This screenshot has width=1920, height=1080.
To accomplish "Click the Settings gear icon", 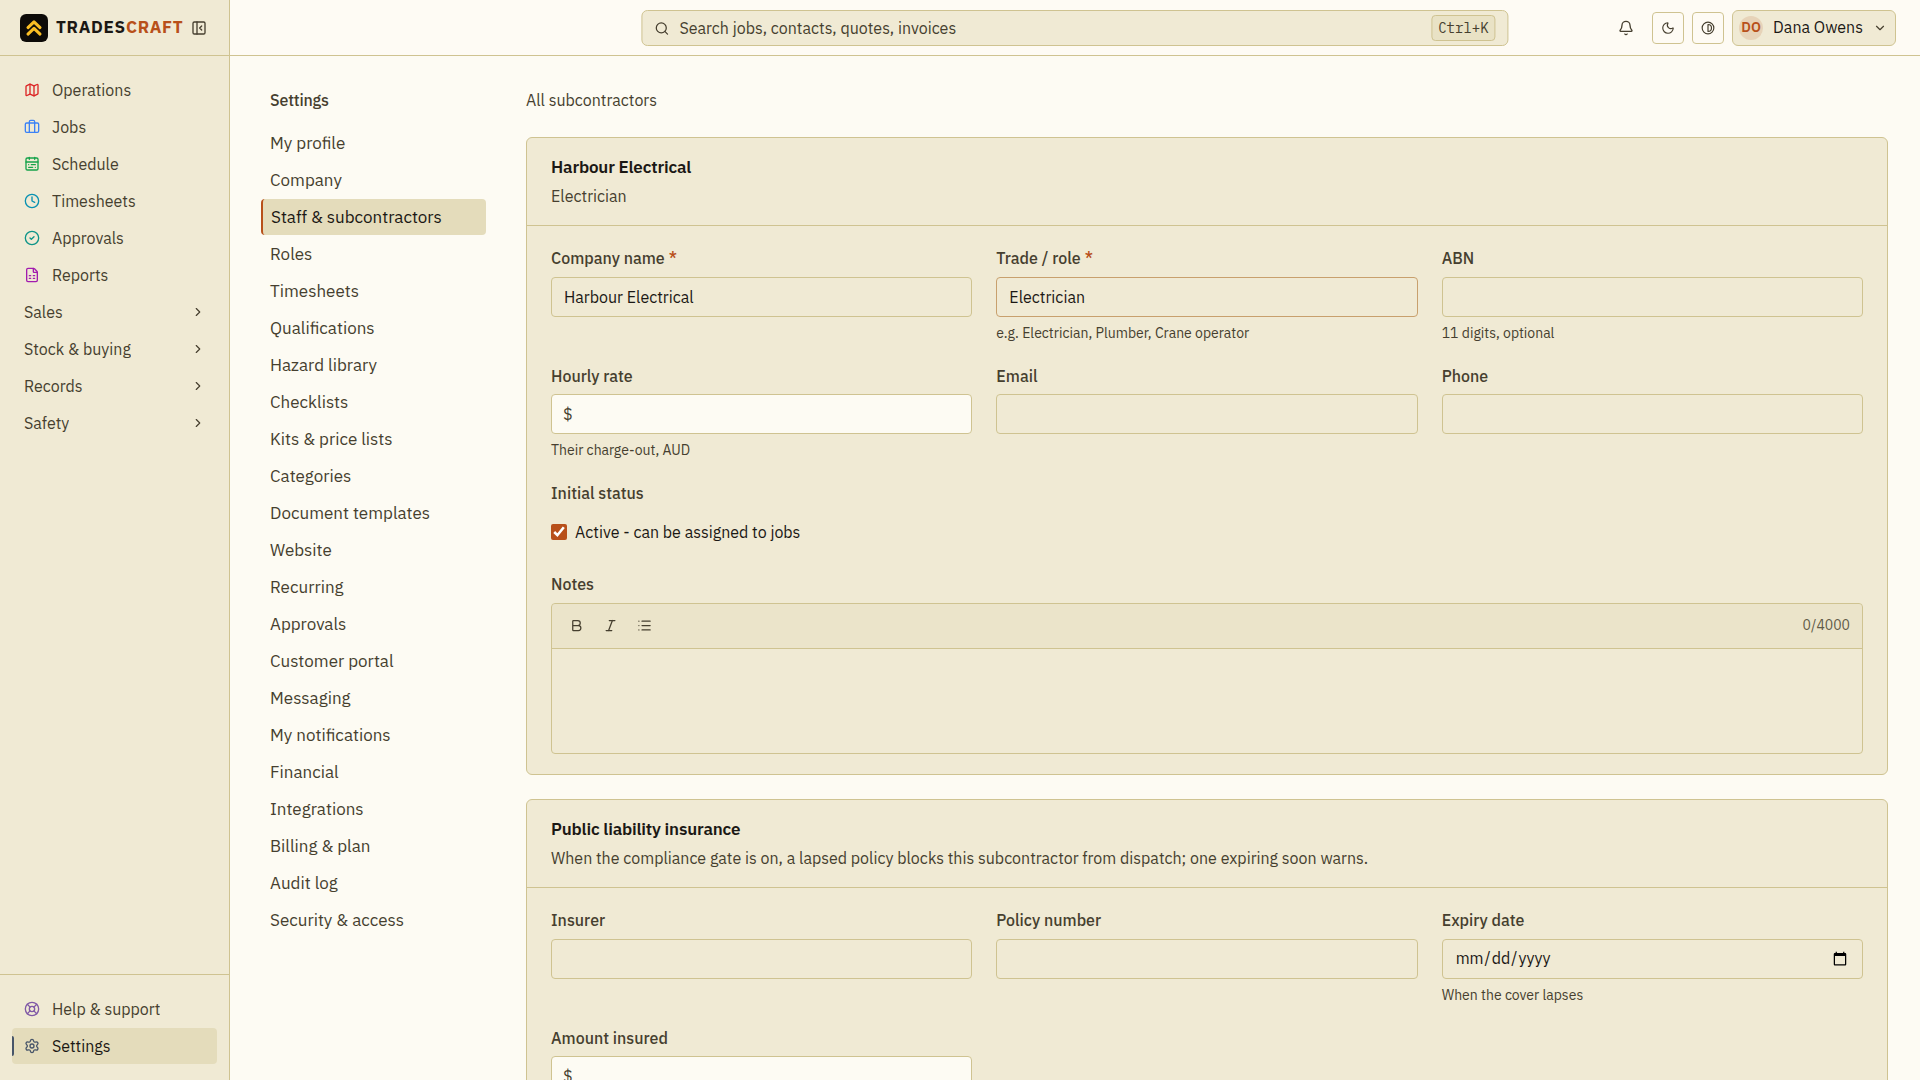I will point(32,1046).
